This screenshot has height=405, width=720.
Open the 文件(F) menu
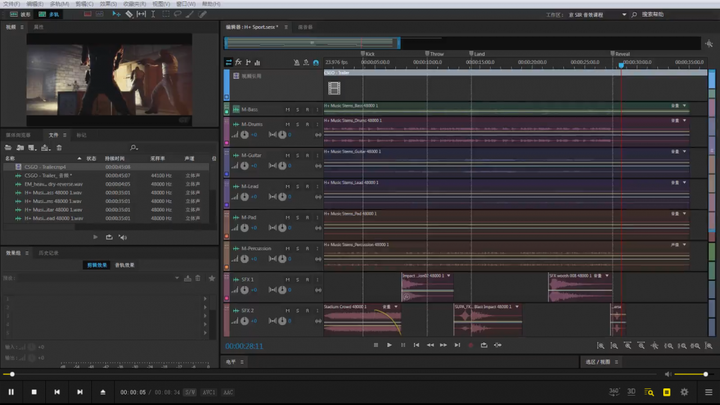tap(11, 4)
